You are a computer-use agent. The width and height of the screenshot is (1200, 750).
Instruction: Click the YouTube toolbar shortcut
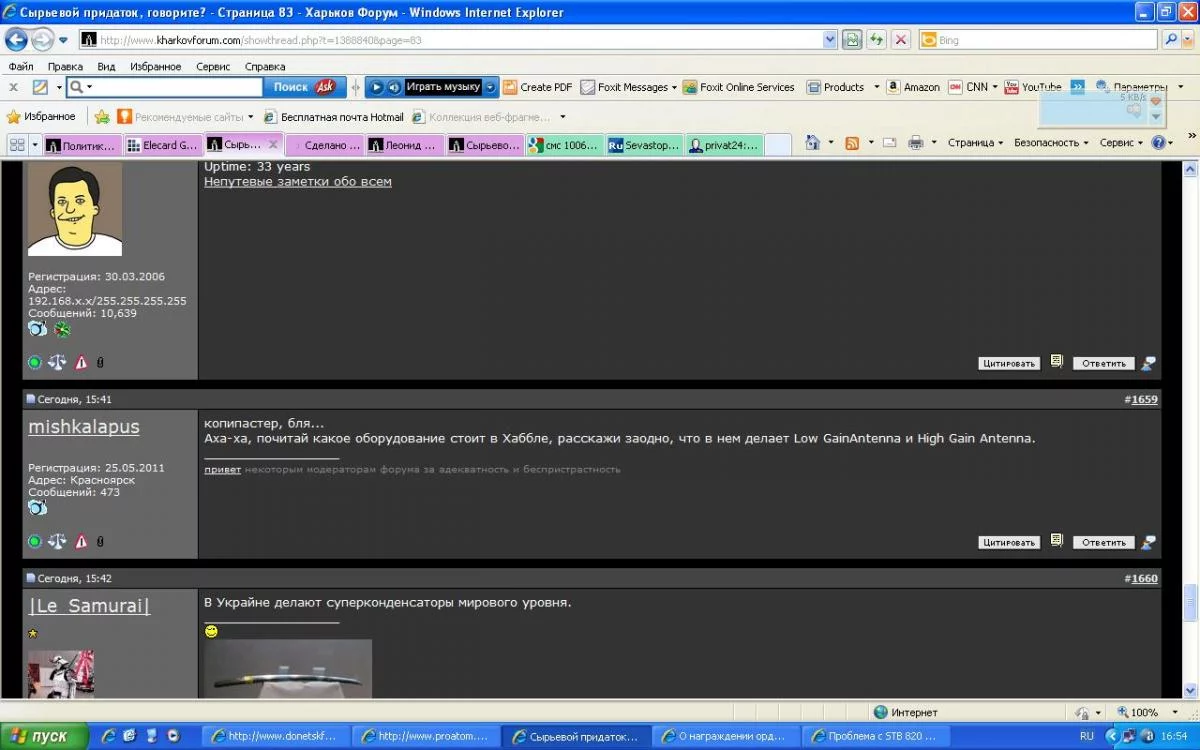[x=1033, y=87]
